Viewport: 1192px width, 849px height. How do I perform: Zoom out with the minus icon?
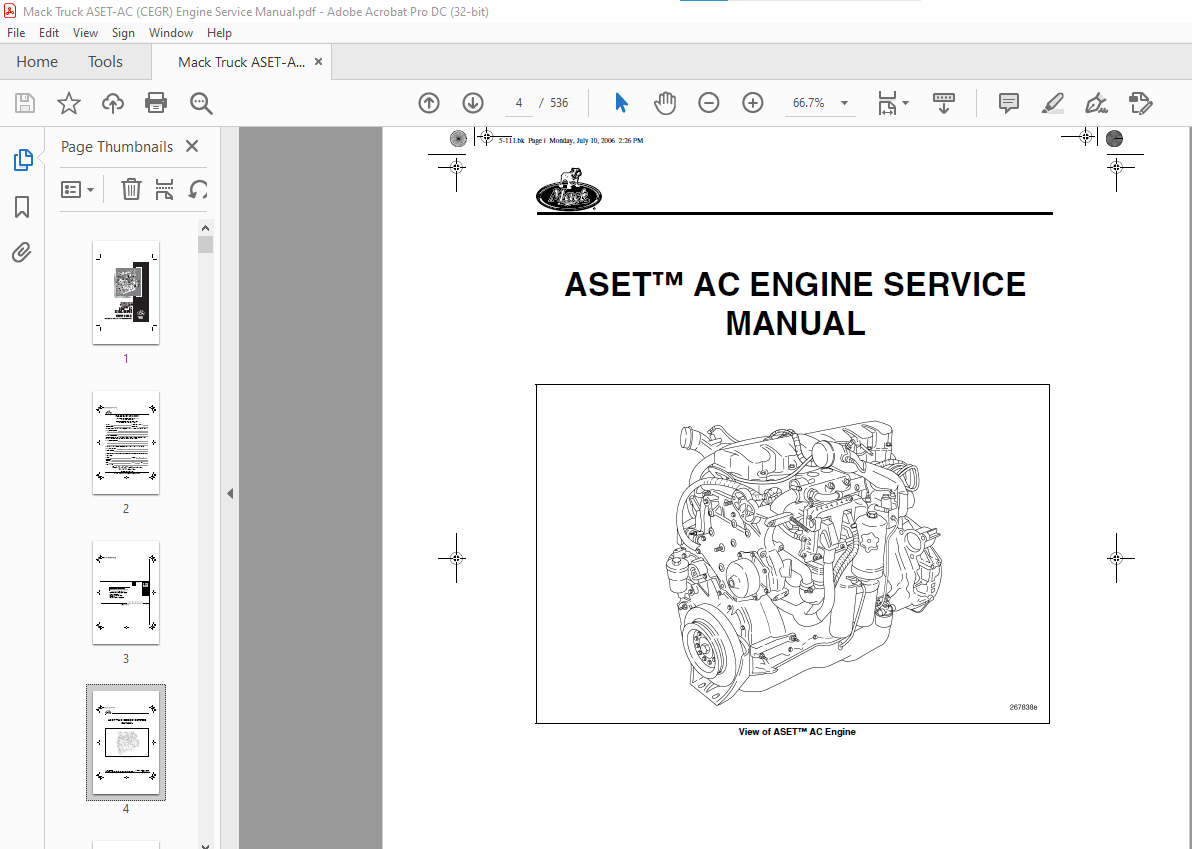(709, 103)
